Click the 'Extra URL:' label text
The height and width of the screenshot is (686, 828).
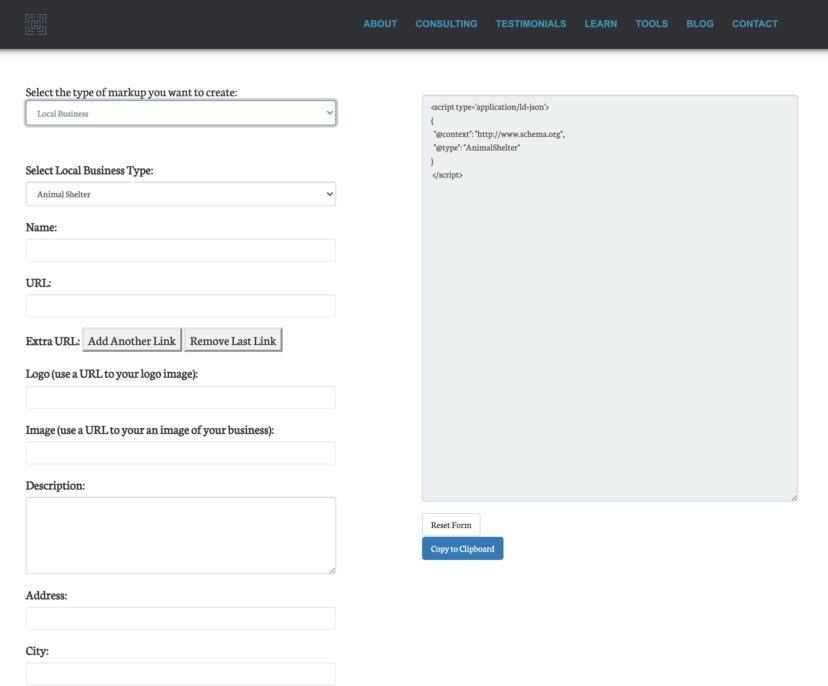pos(52,341)
